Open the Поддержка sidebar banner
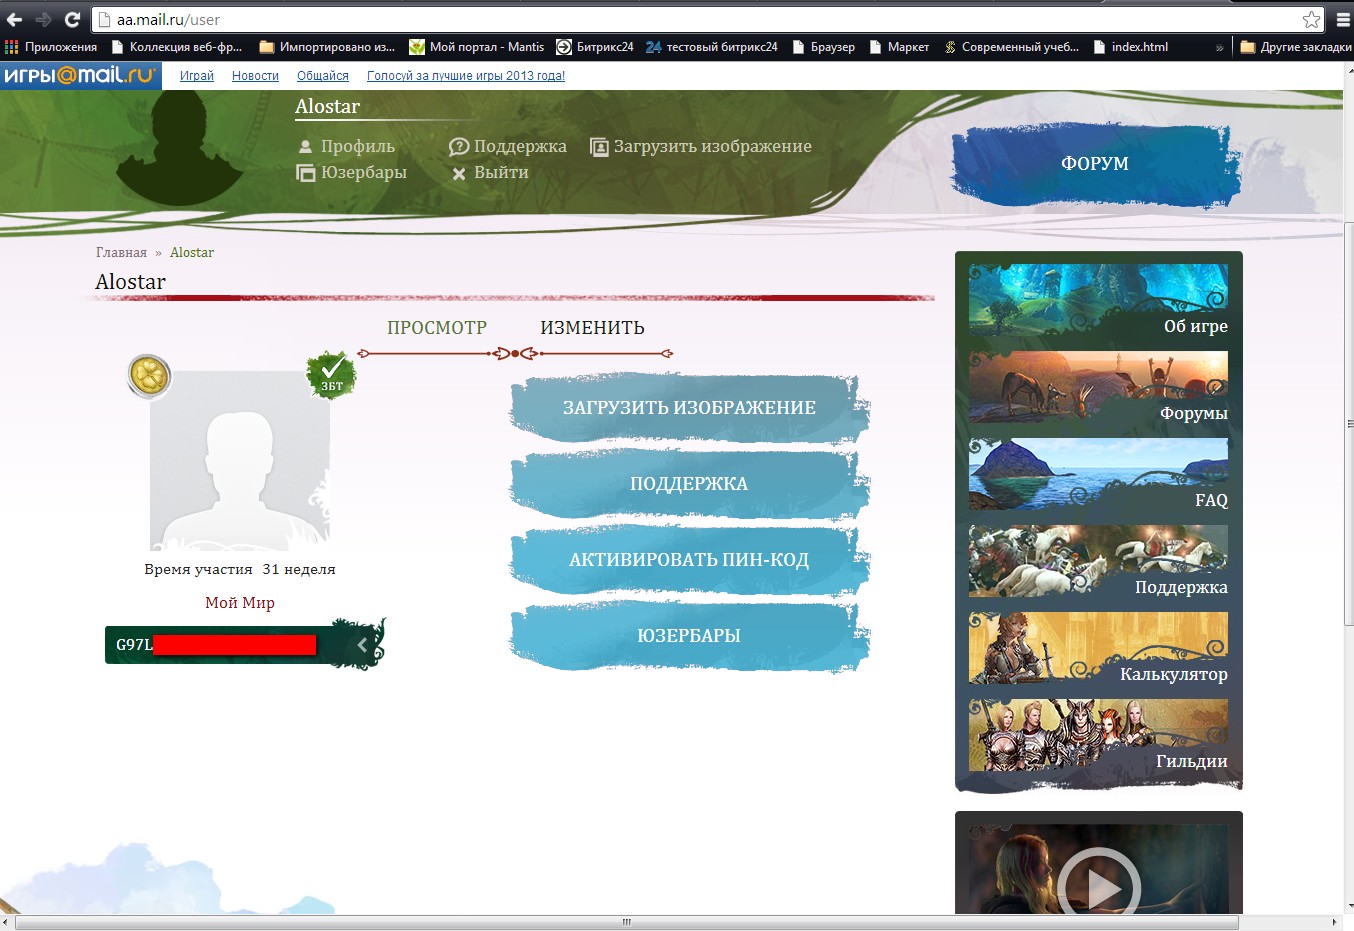Viewport: 1354px width, 931px height. [x=1098, y=562]
